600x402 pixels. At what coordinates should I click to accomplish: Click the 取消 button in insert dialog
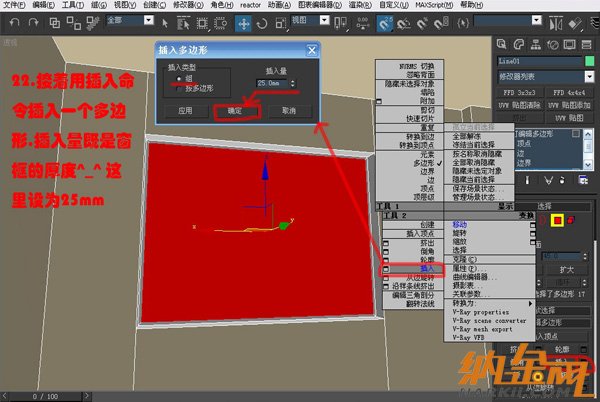(289, 111)
